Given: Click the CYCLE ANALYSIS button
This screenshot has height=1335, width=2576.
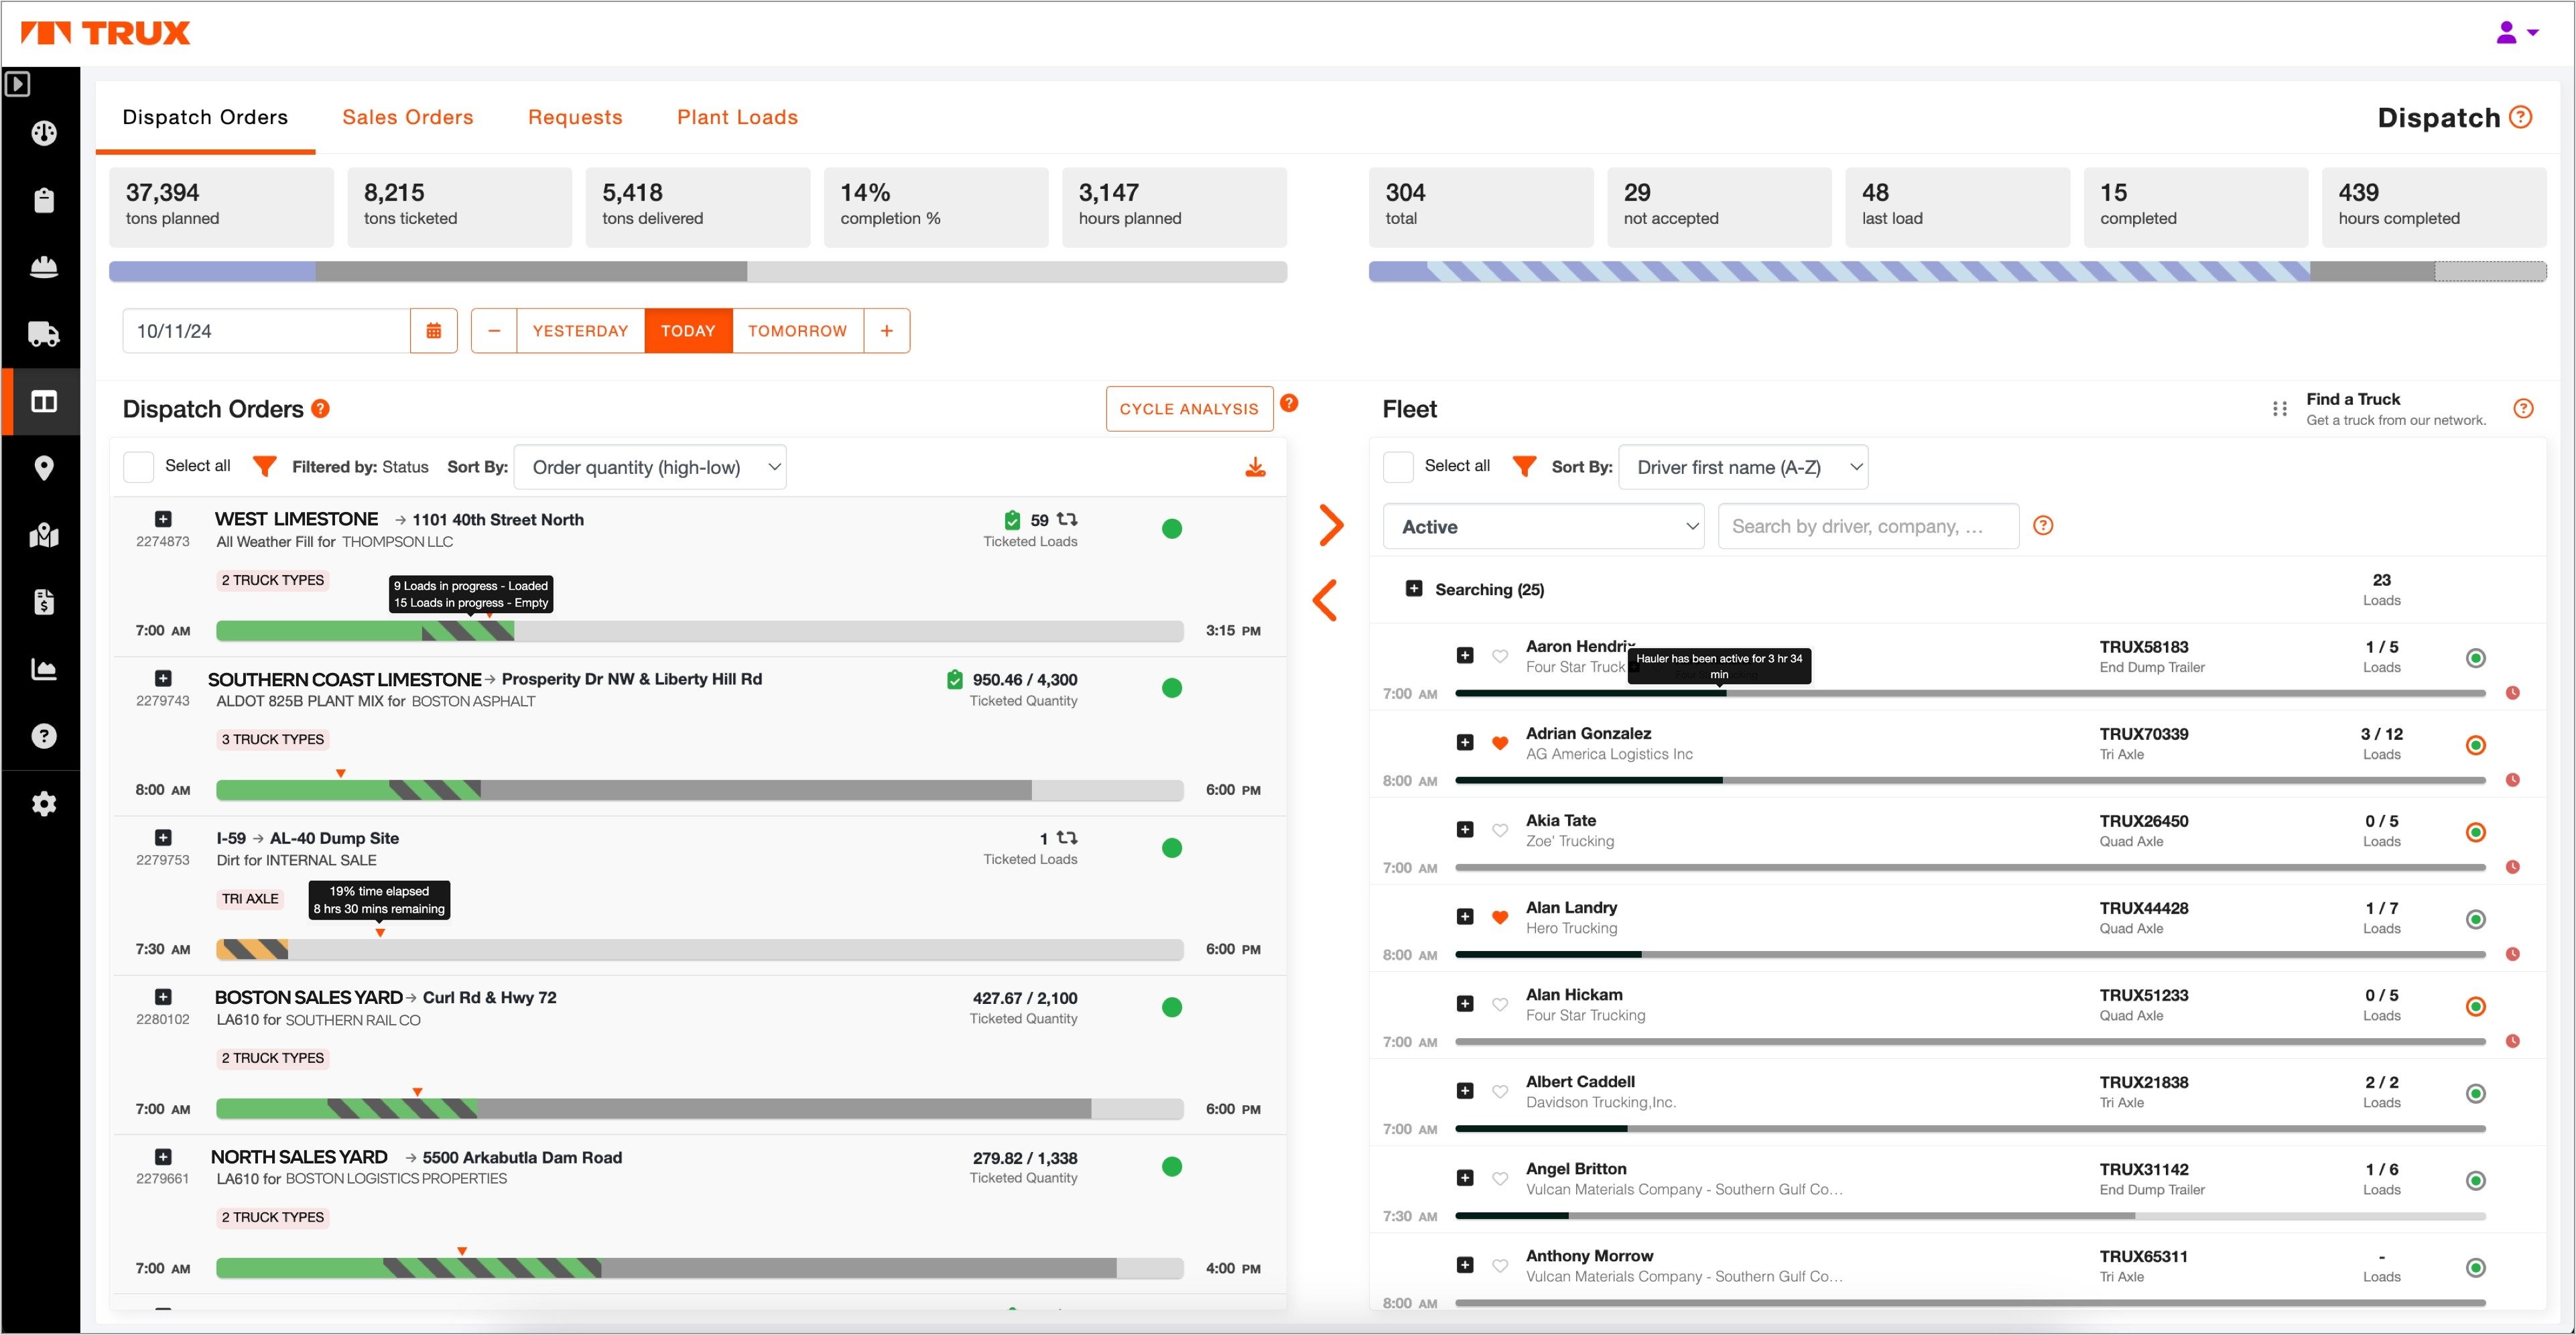Looking at the screenshot, I should pyautogui.click(x=1188, y=409).
